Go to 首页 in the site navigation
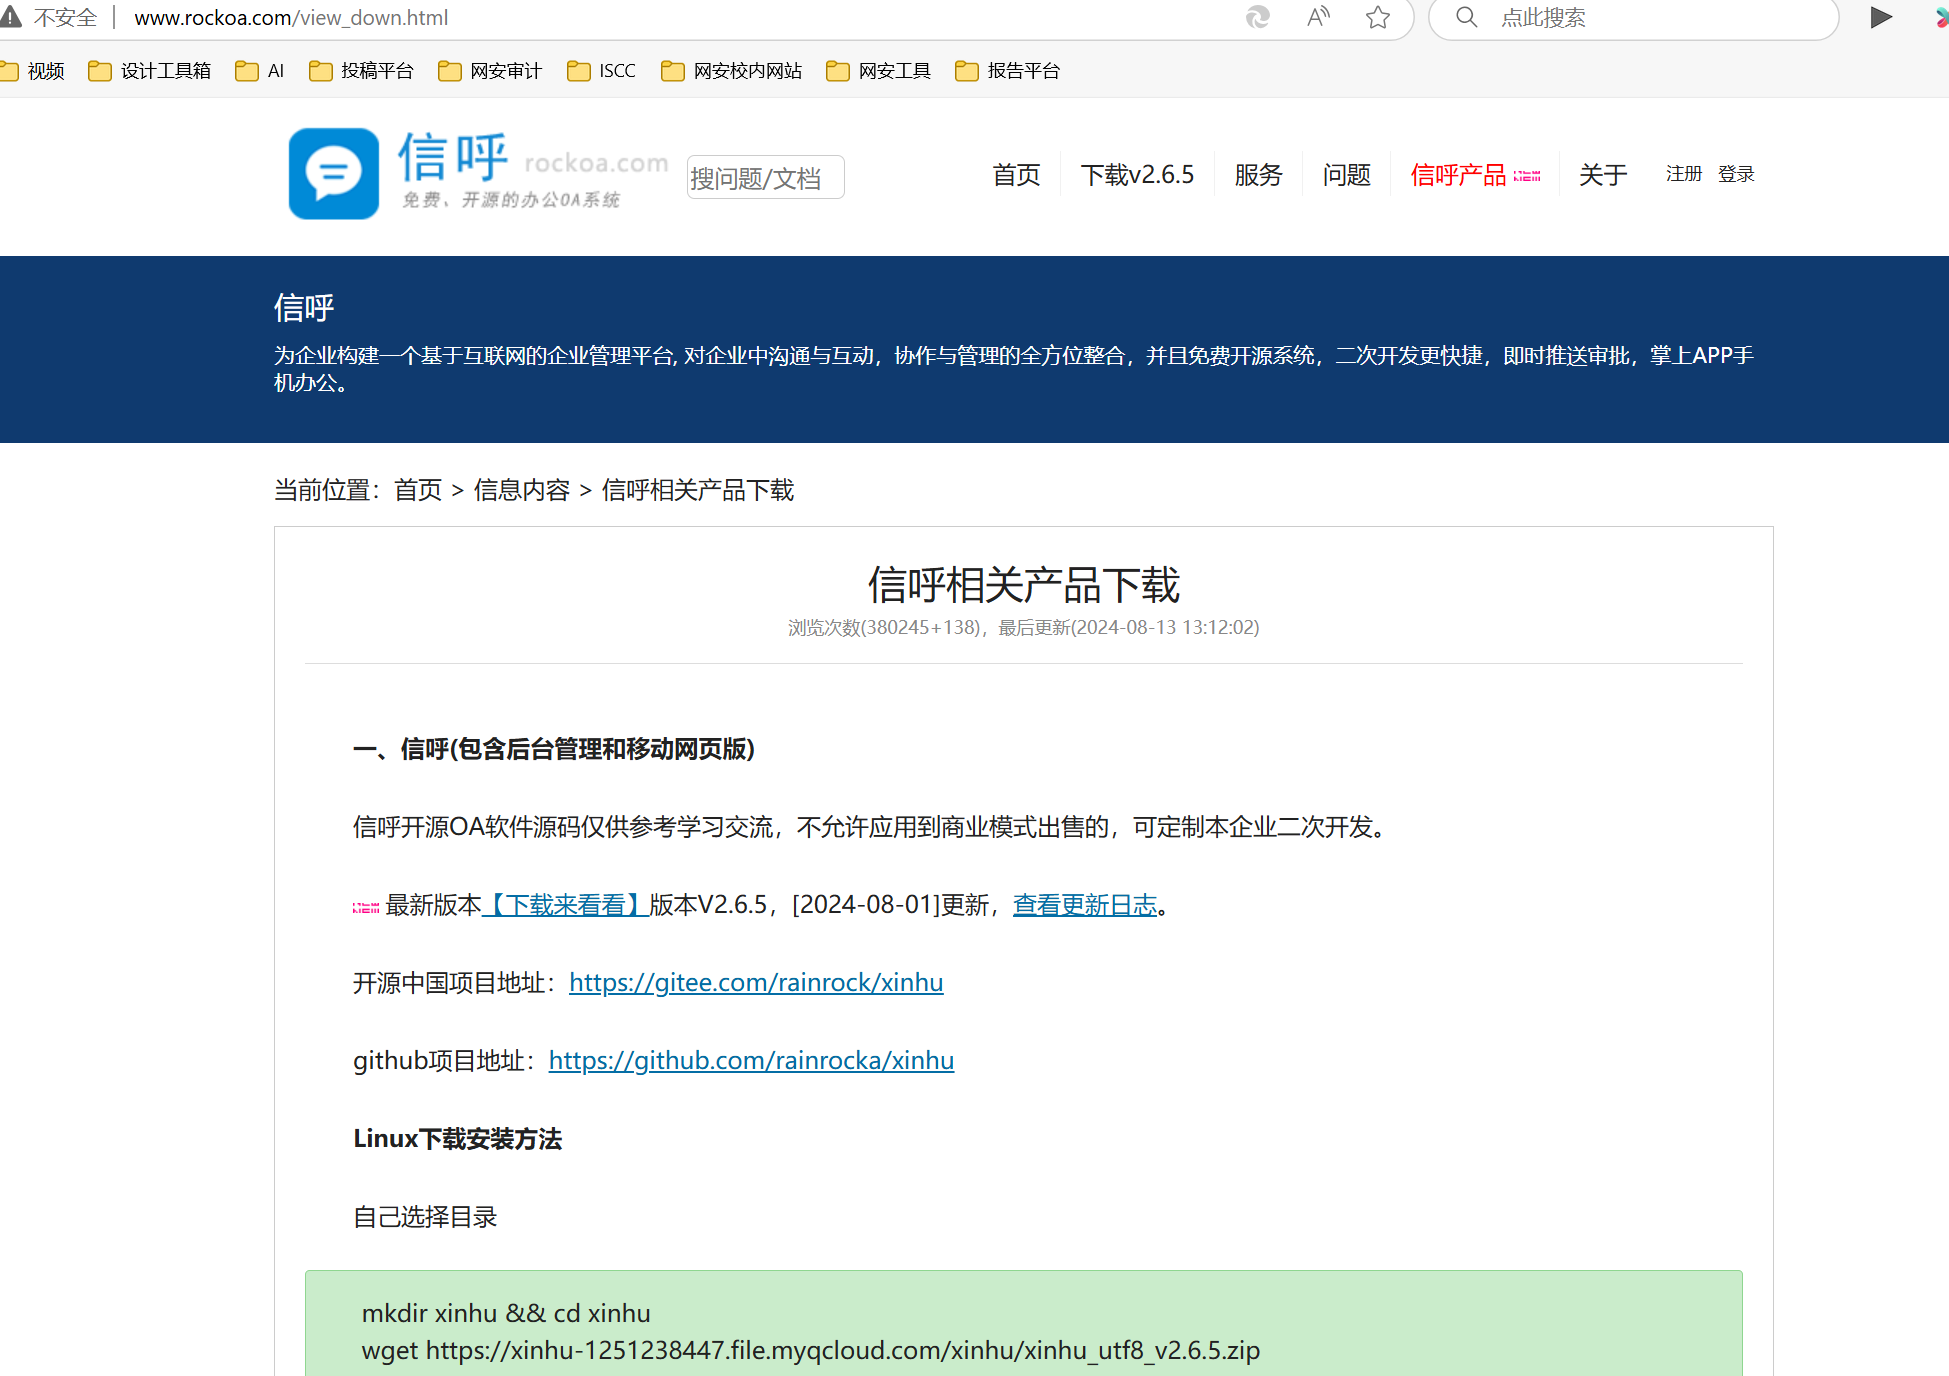 click(1016, 175)
